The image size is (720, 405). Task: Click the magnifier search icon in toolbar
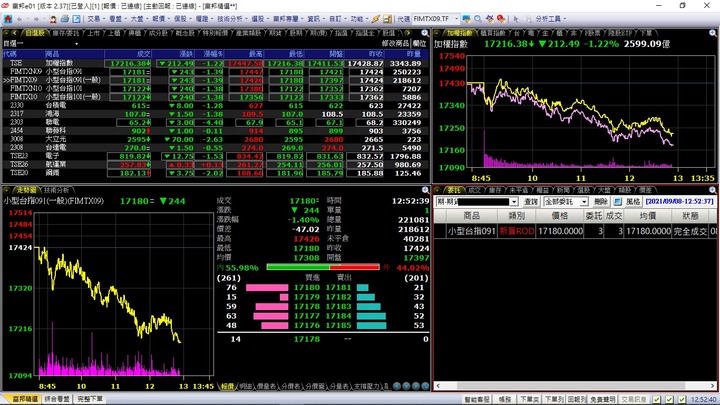point(478,19)
